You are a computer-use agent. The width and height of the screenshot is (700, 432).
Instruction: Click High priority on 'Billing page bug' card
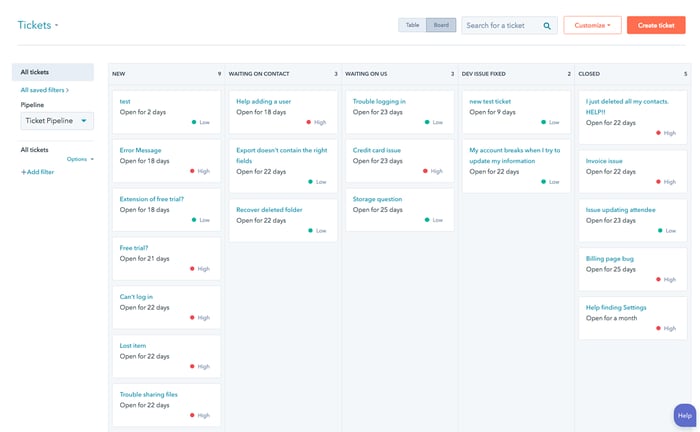tap(666, 280)
